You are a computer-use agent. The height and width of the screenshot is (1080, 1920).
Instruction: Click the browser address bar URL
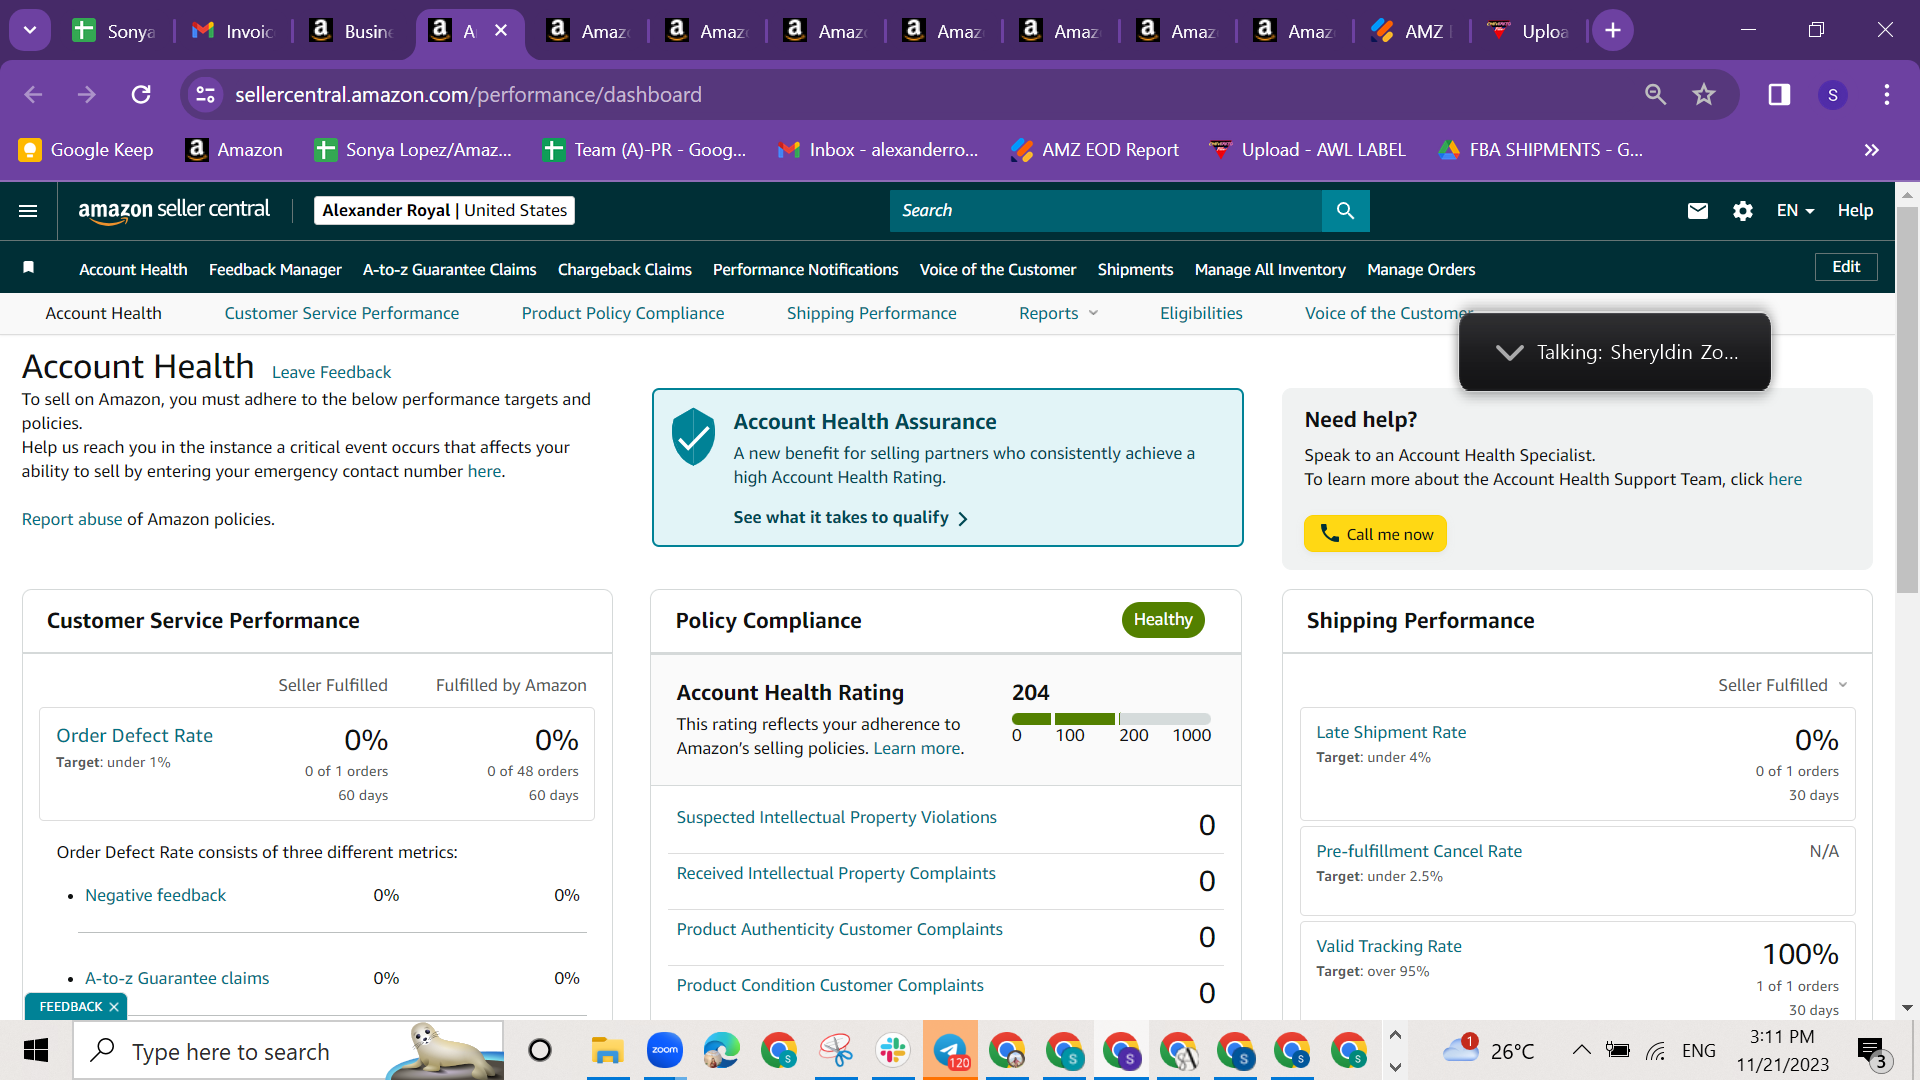468,94
